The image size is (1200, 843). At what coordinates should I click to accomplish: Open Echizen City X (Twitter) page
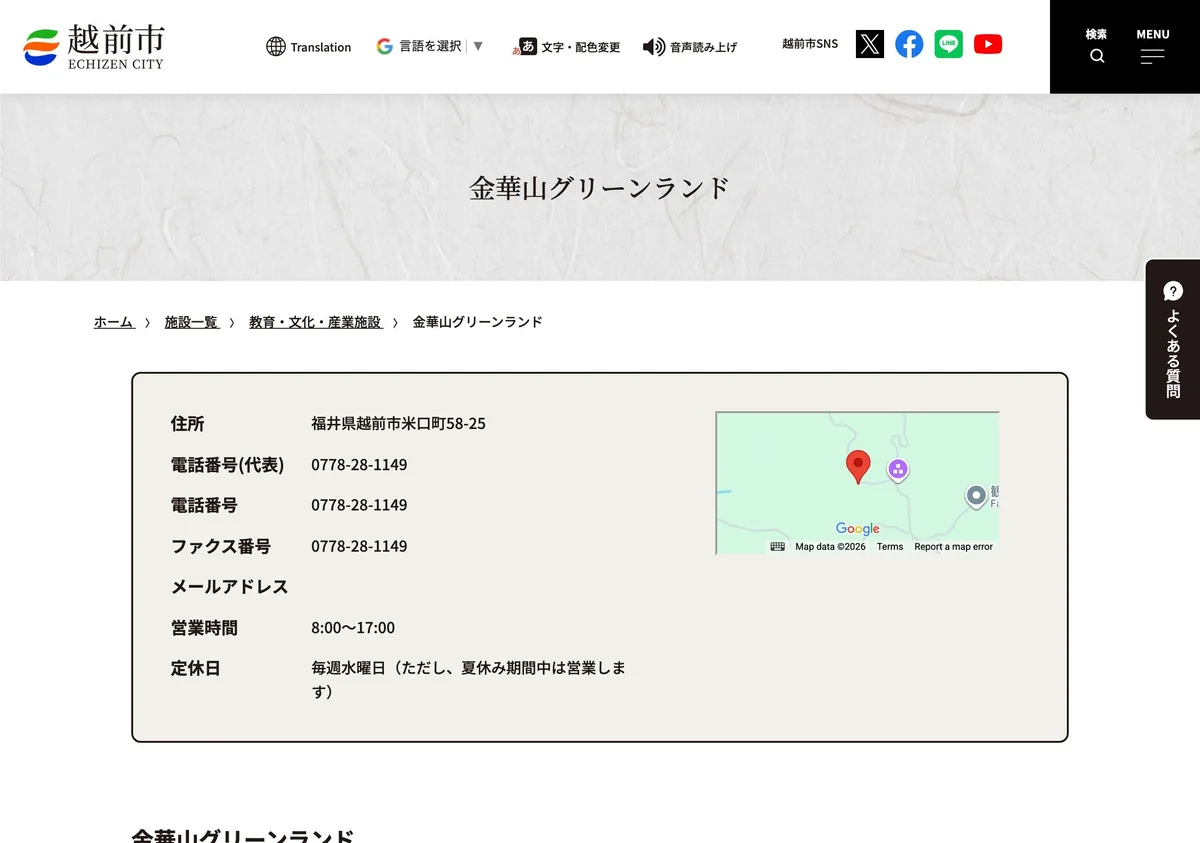click(870, 44)
